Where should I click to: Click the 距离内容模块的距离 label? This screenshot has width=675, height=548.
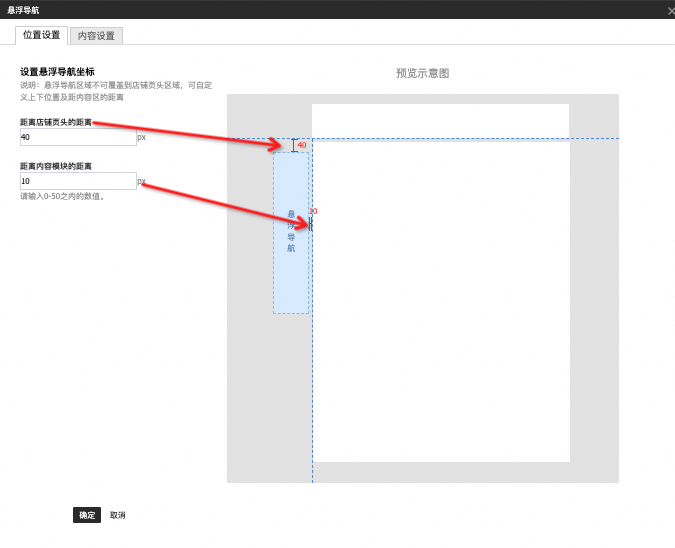pyautogui.click(x=56, y=166)
